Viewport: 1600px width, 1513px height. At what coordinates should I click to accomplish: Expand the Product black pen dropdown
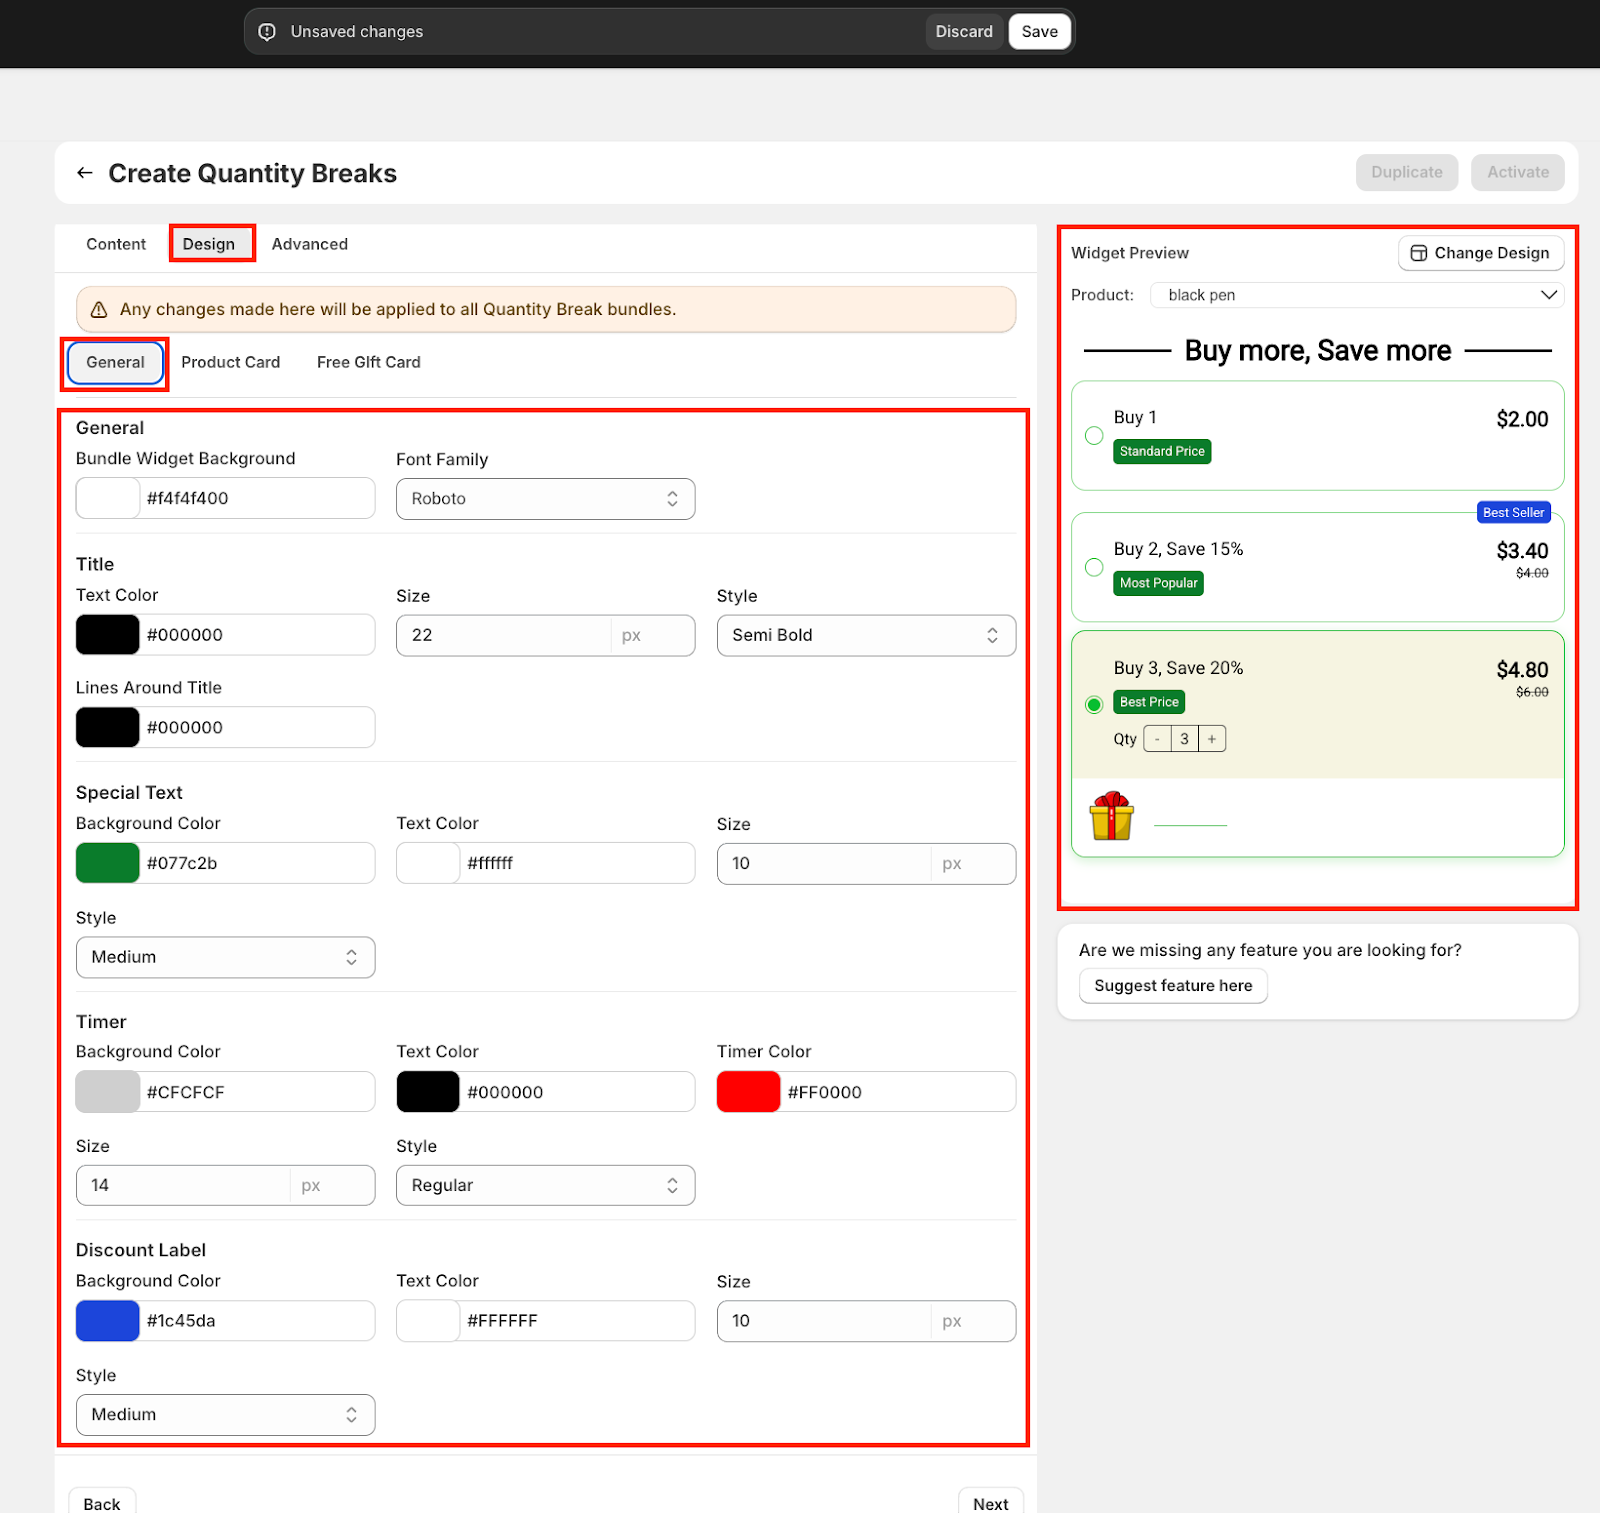coord(1356,295)
